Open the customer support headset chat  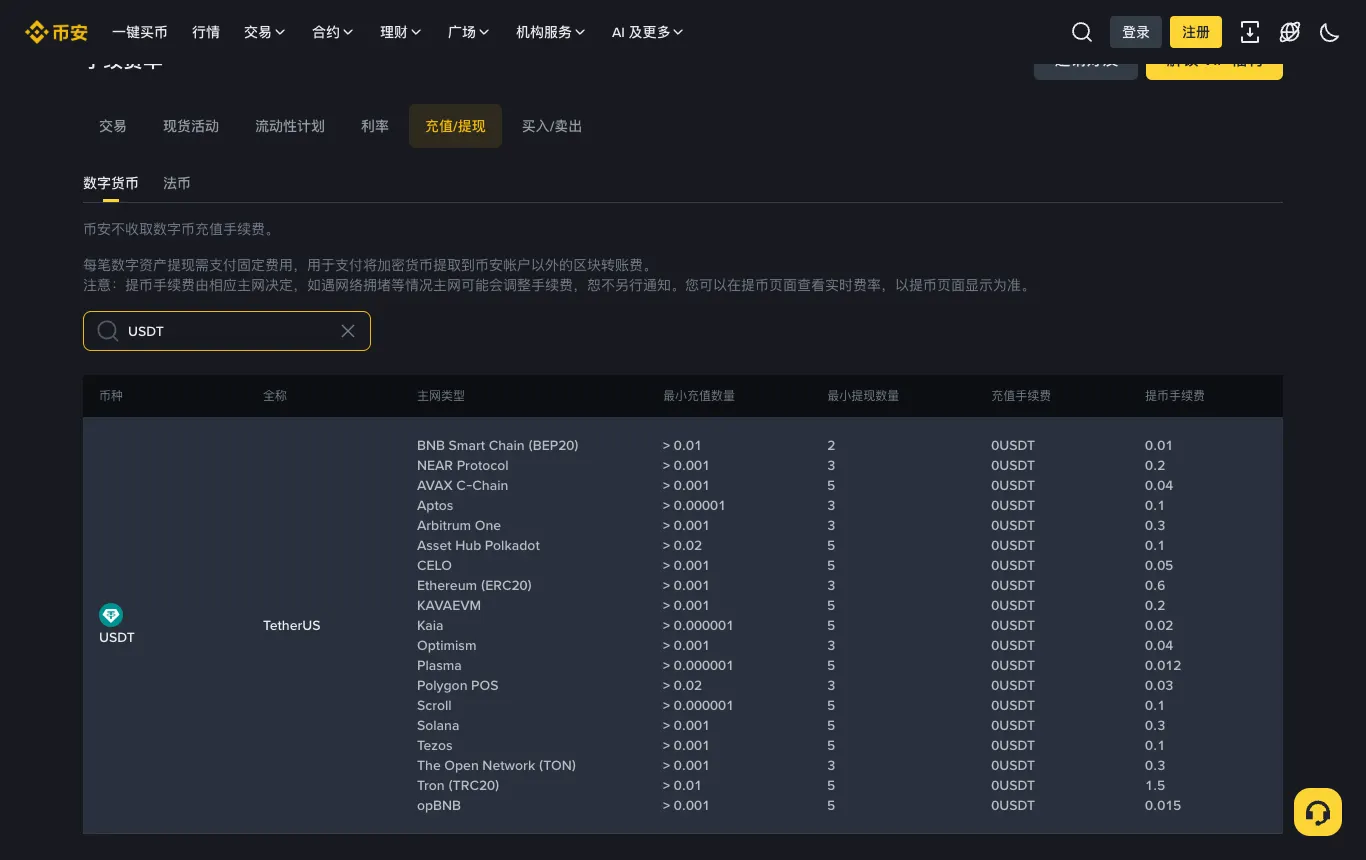1318,812
